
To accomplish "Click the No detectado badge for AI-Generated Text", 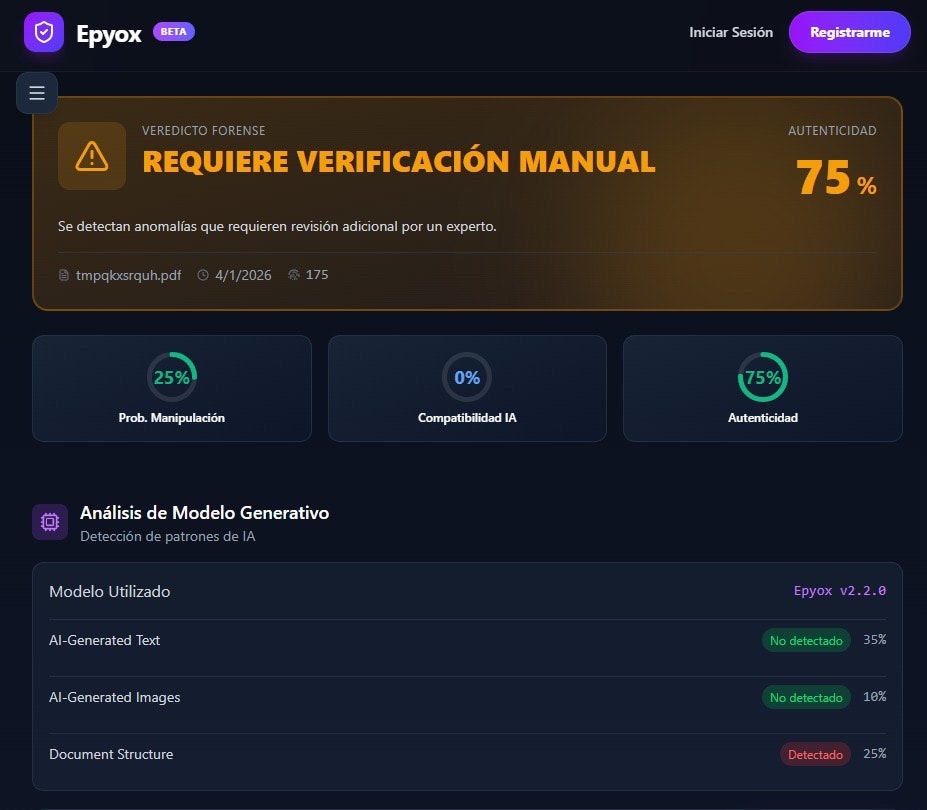I will click(806, 640).
